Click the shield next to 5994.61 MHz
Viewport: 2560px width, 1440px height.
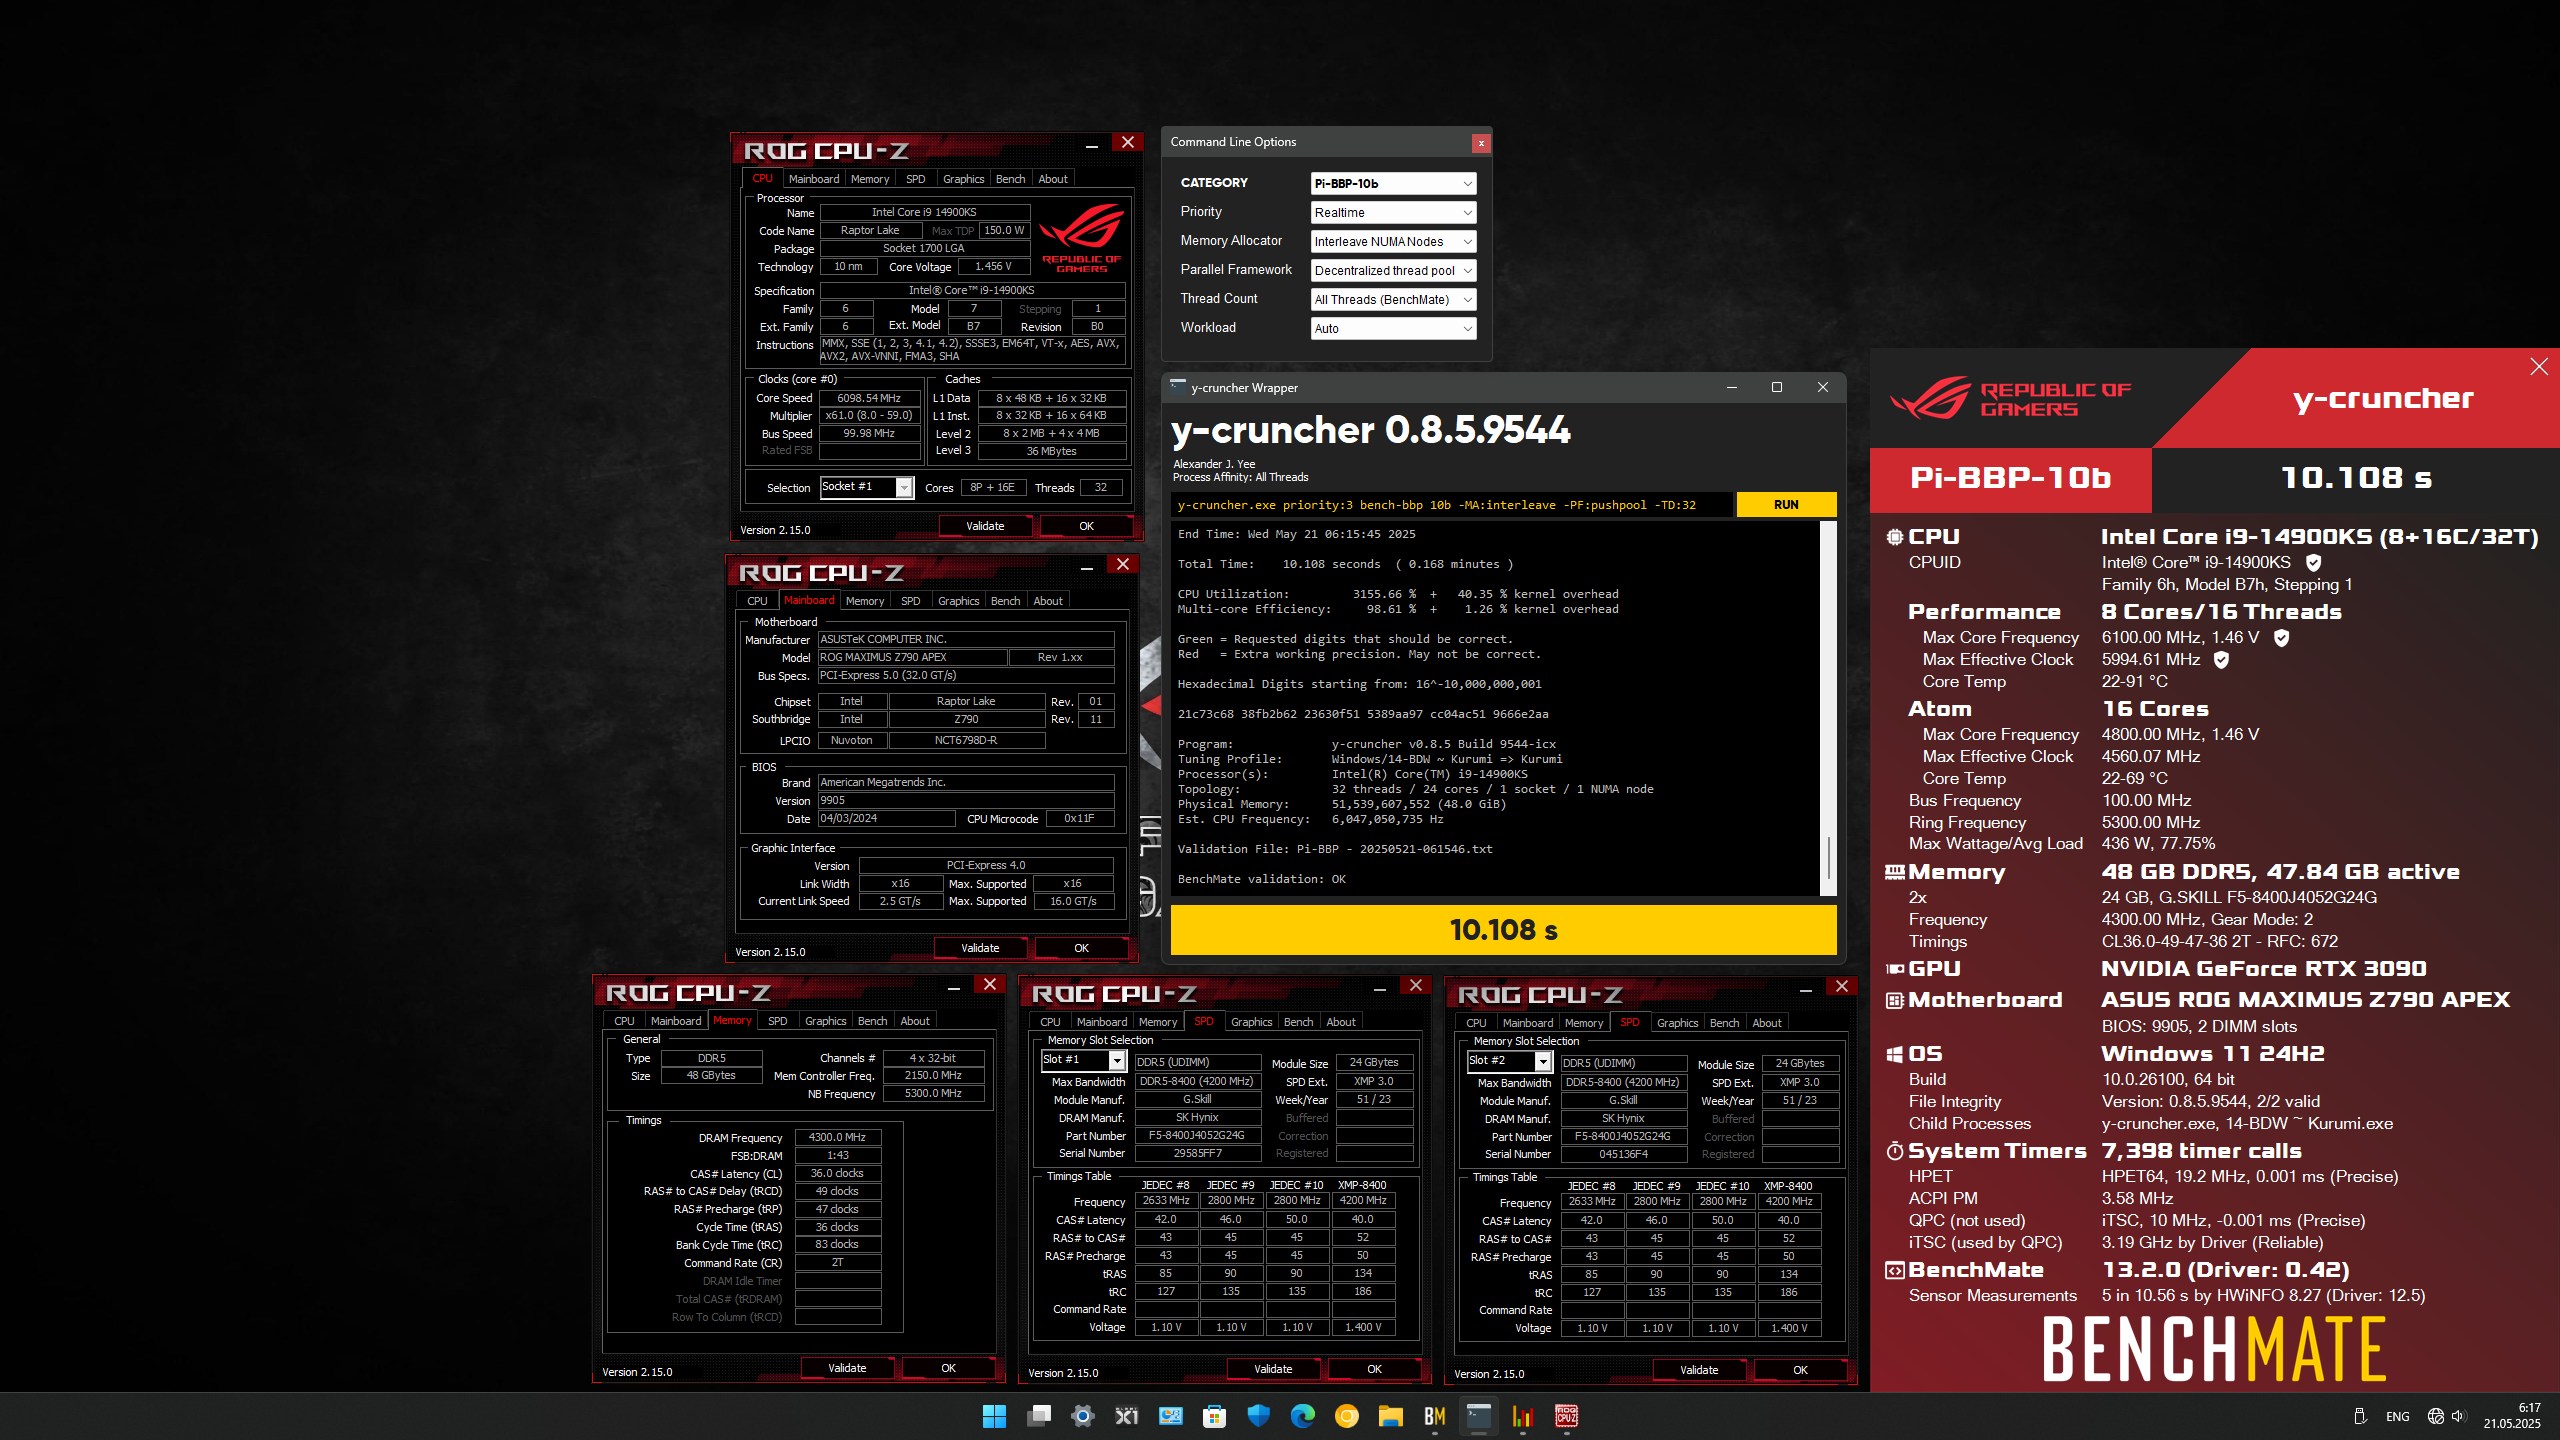2221,660
